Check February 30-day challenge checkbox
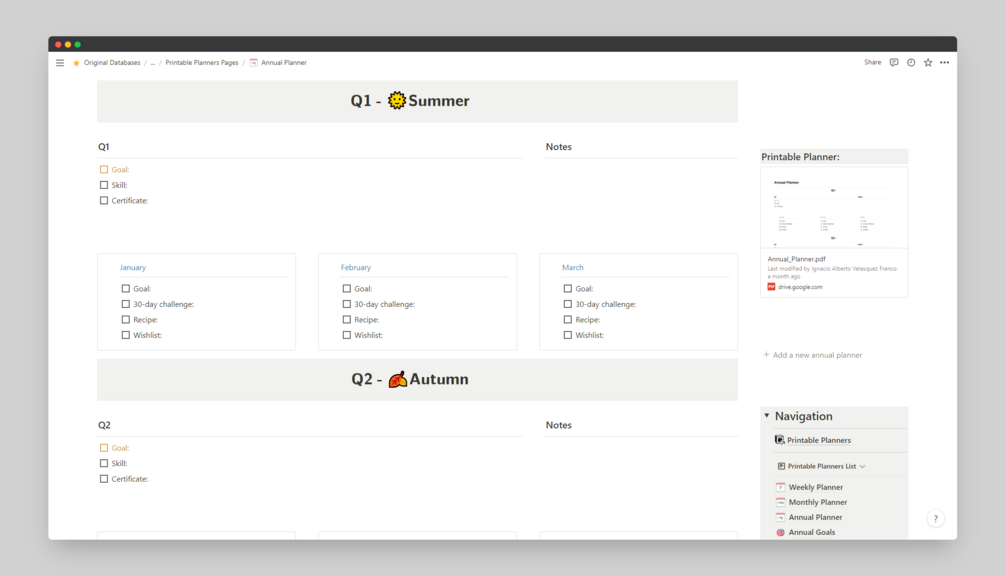Viewport: 1005px width, 576px height. pos(347,304)
